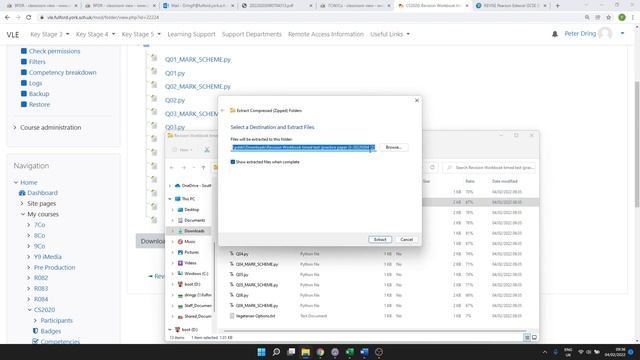Select Q04.py in Explorer file list
This screenshot has height=360, width=640.
[x=242, y=254]
